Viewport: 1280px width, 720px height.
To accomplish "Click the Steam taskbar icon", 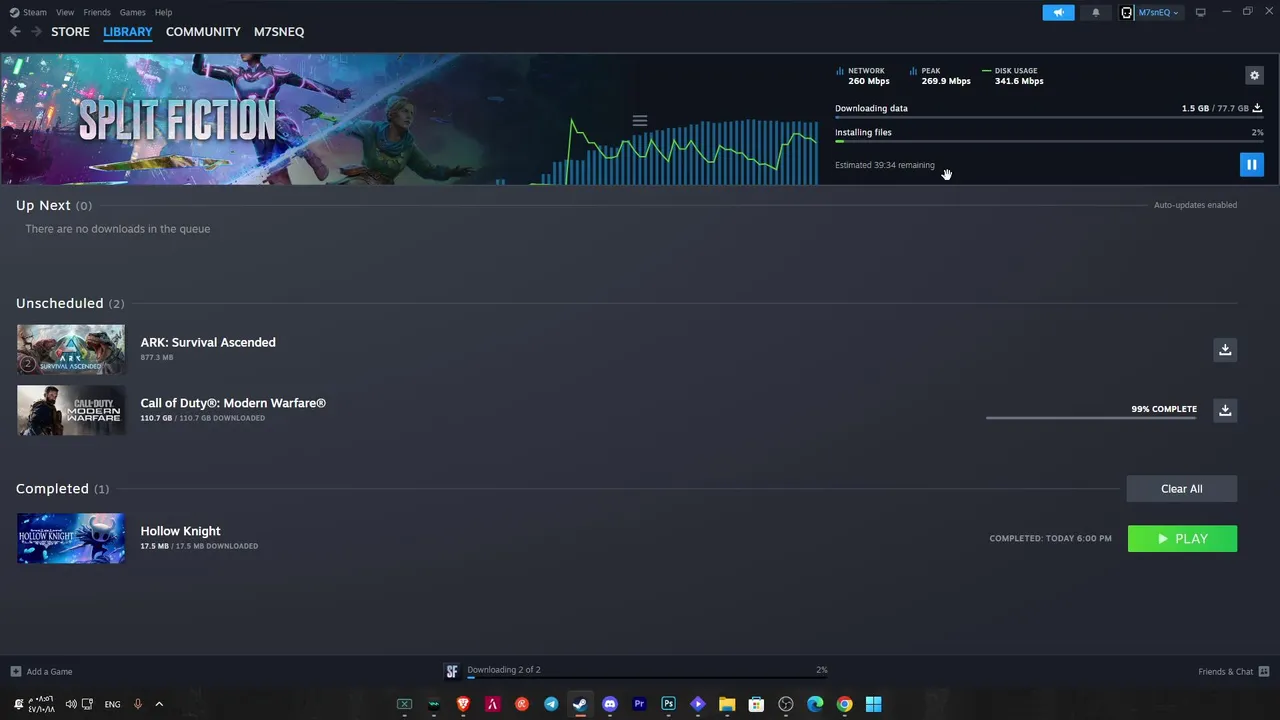I will (580, 704).
